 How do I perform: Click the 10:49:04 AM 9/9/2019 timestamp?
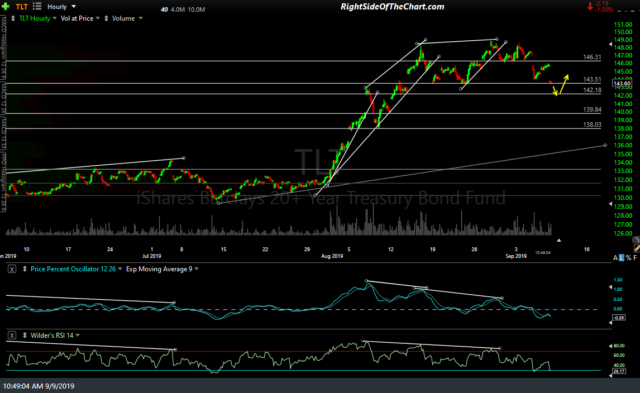pyautogui.click(x=39, y=386)
